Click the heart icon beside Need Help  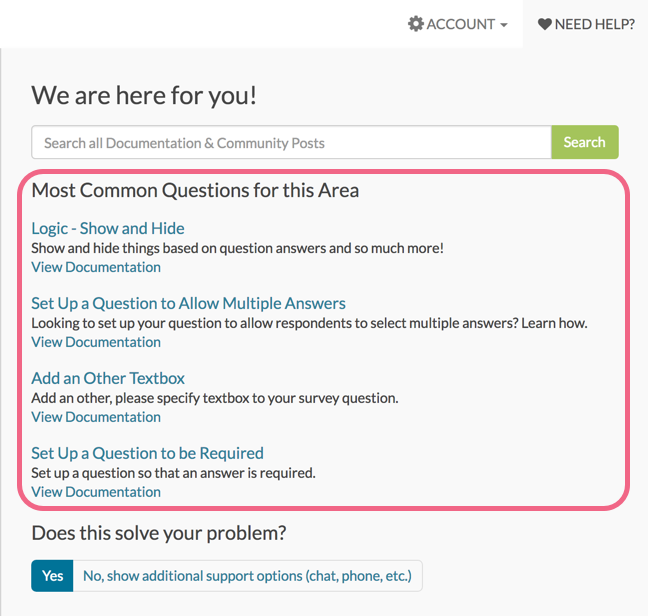(545, 24)
